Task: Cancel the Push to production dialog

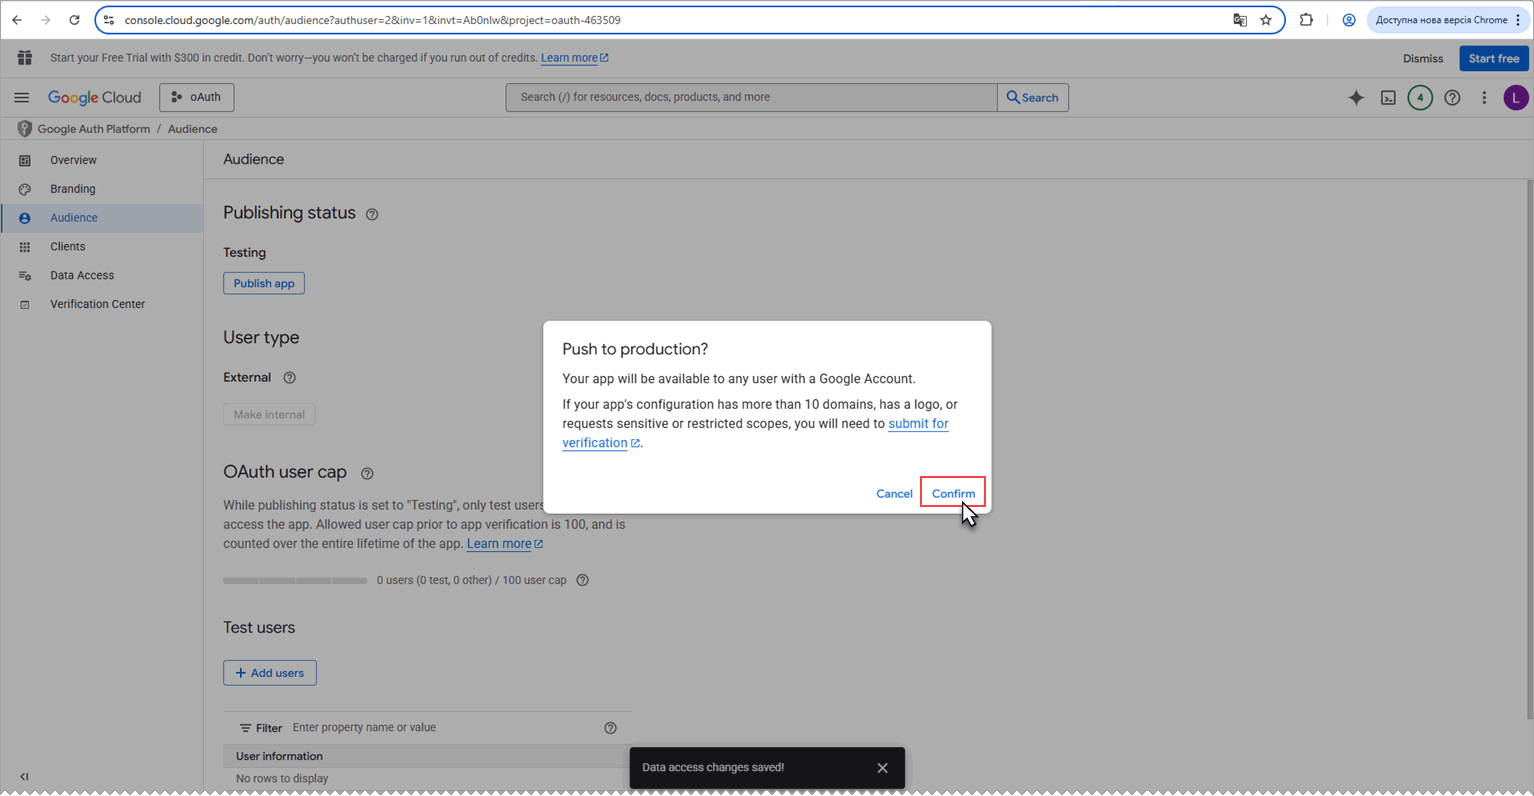Action: (894, 493)
